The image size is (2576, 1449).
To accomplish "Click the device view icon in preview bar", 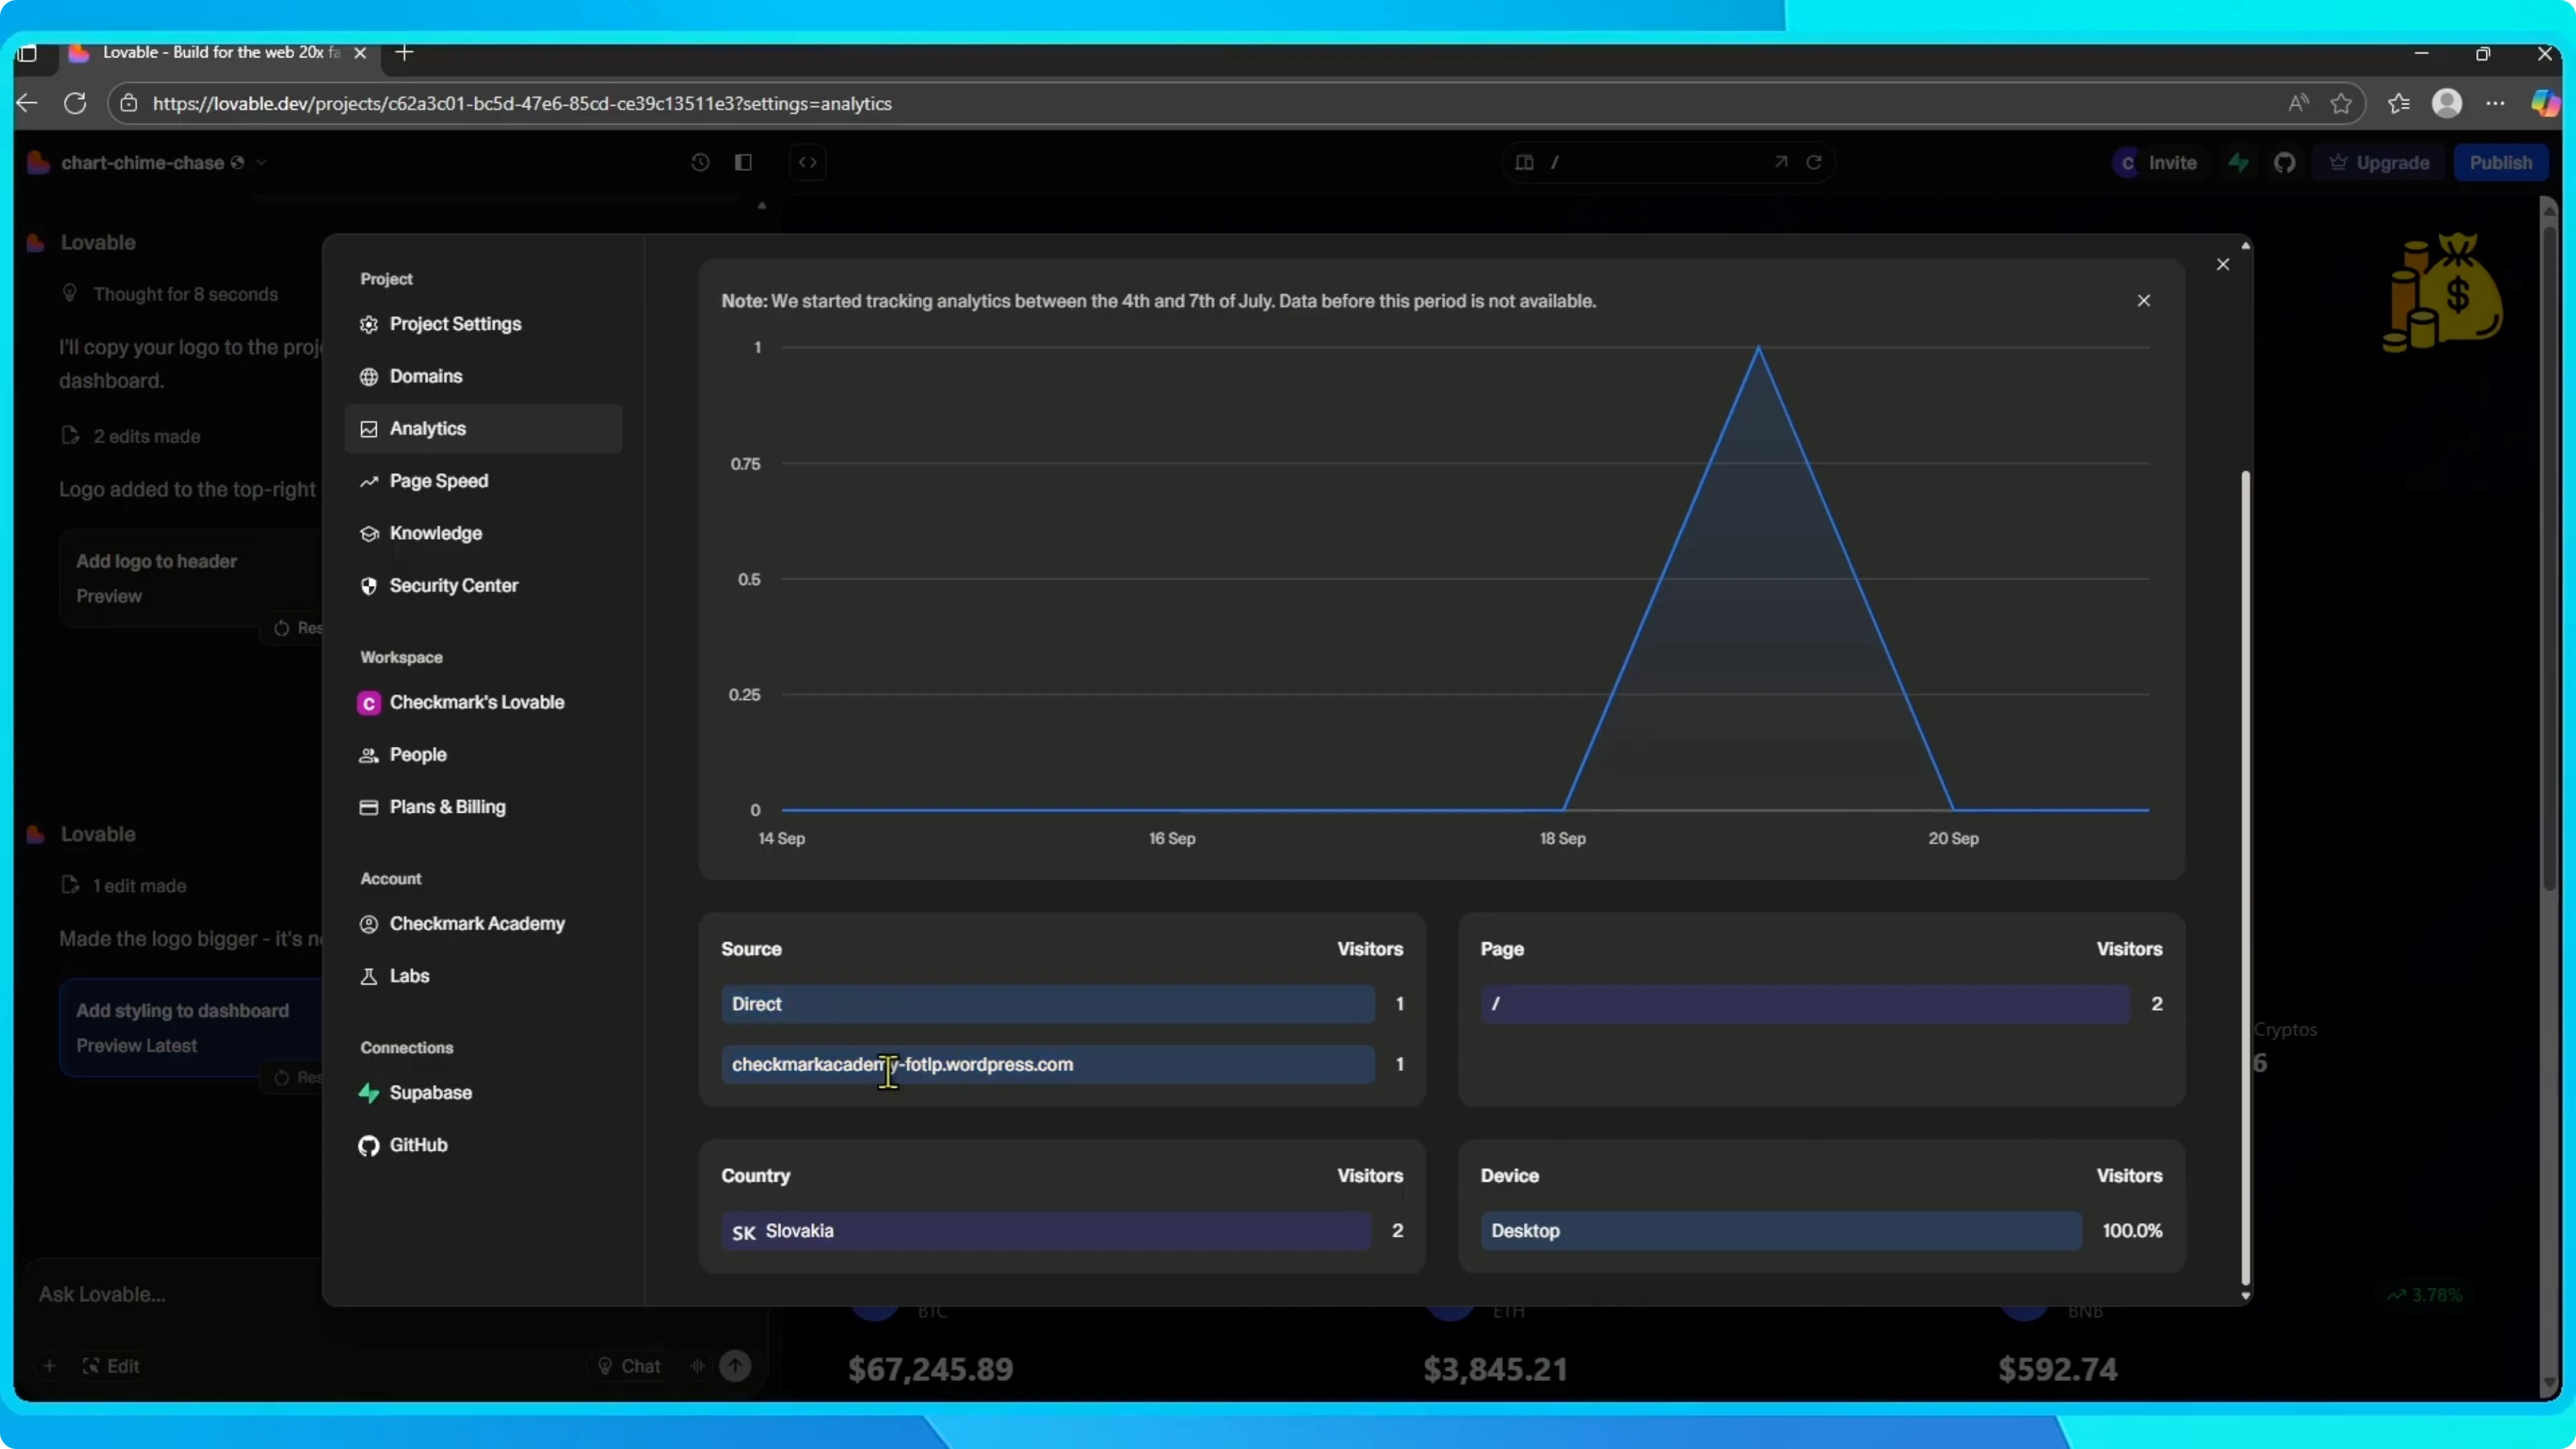I will [x=1523, y=162].
